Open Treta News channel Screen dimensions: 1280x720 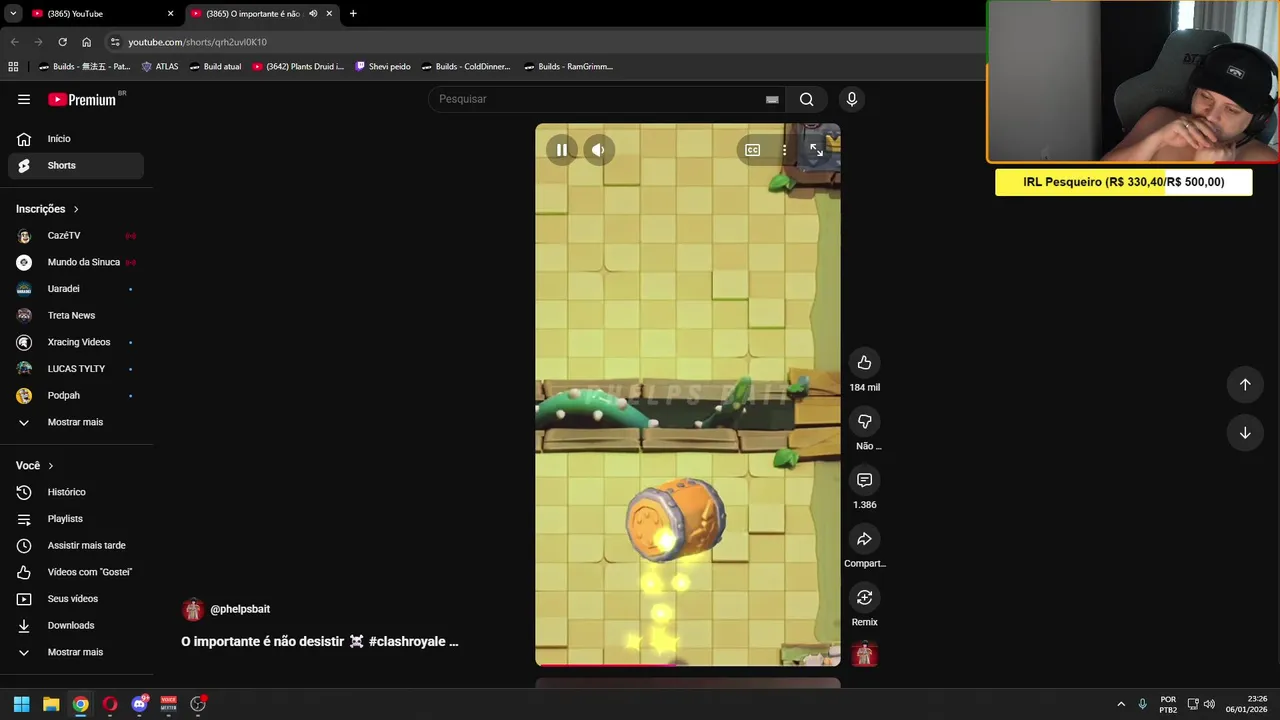tap(76, 315)
